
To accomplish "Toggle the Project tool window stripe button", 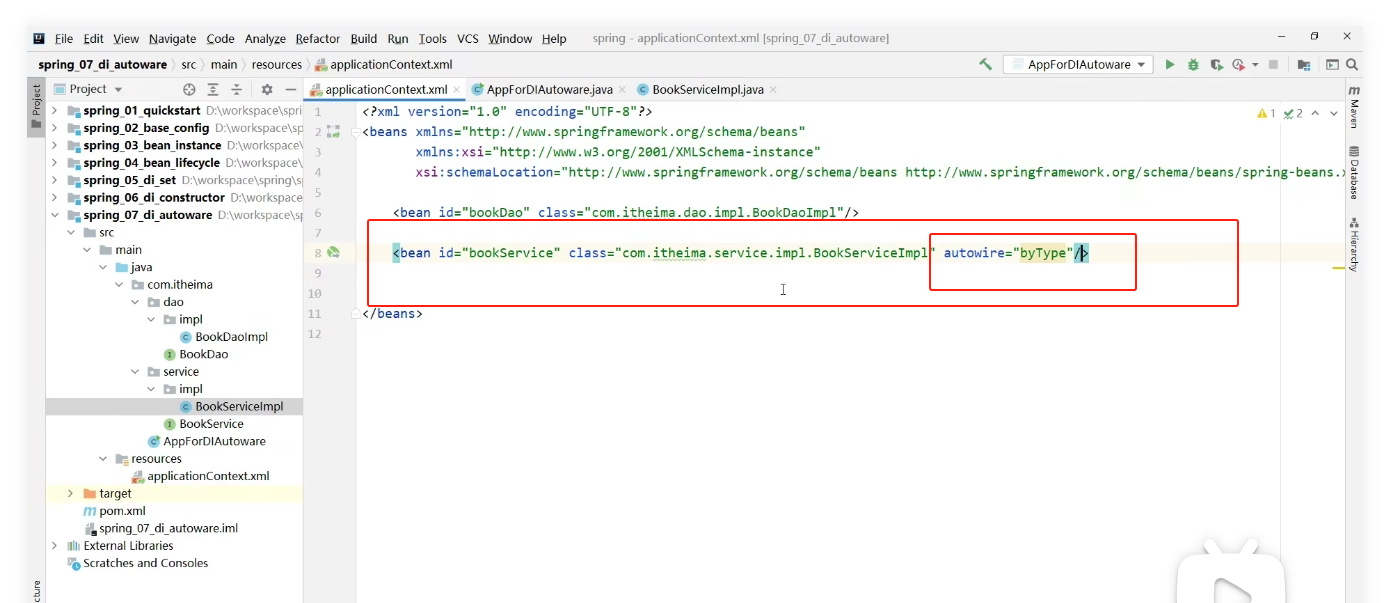I will tap(36, 108).
